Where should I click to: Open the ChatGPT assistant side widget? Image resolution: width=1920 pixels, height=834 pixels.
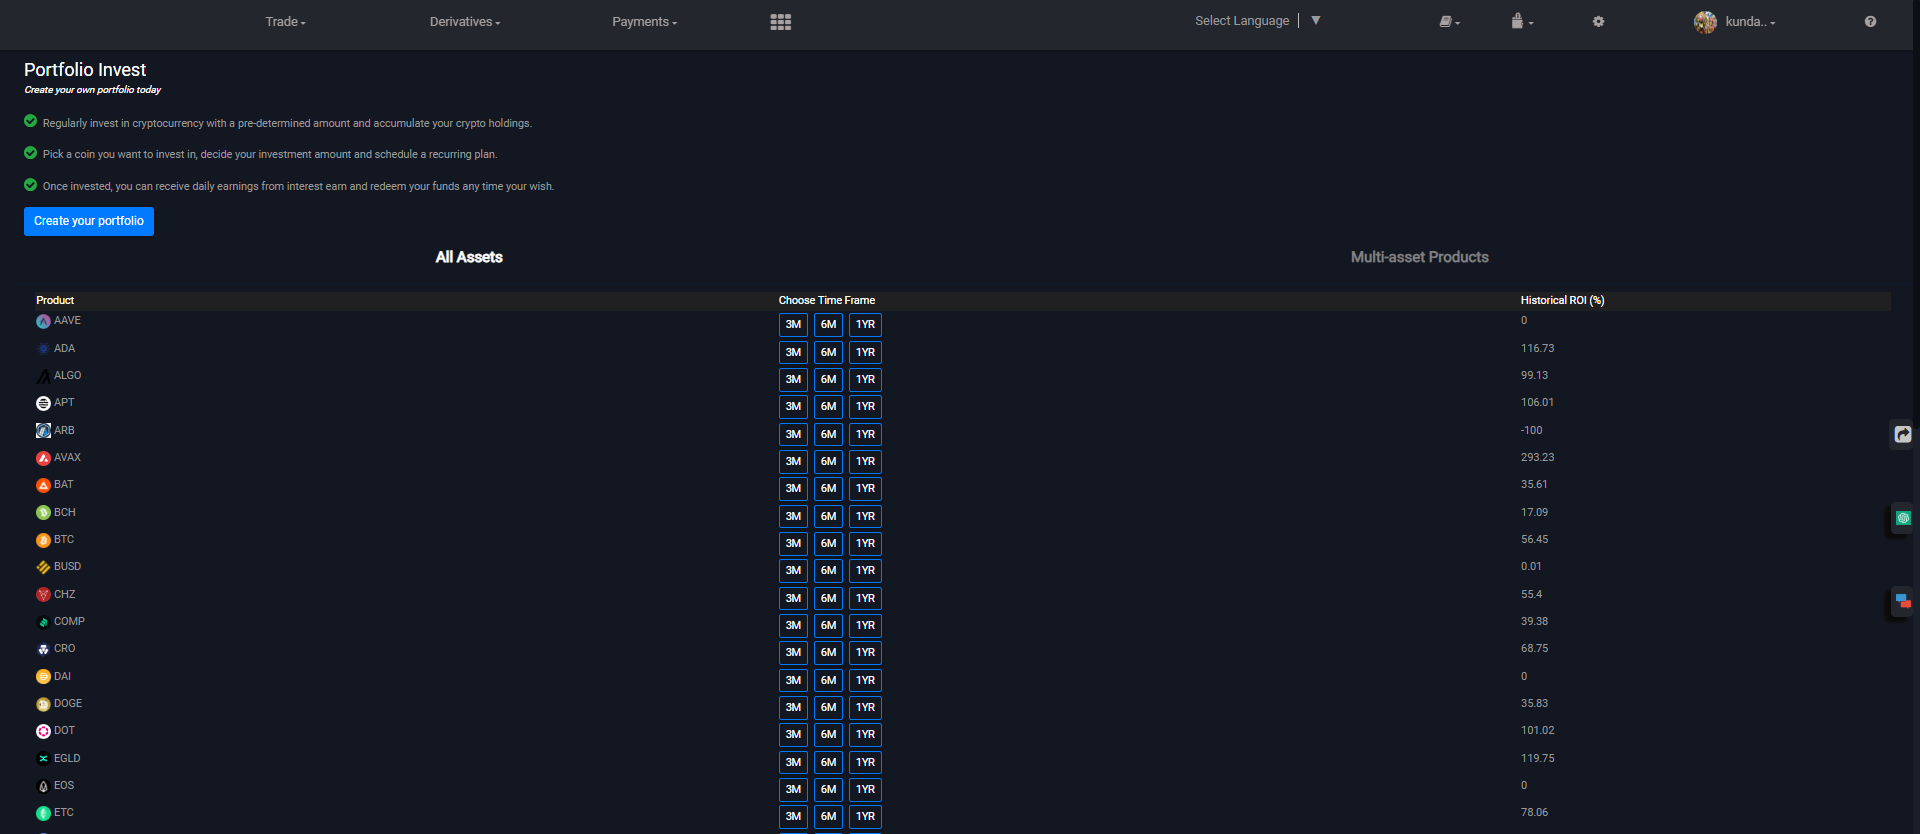(x=1902, y=518)
